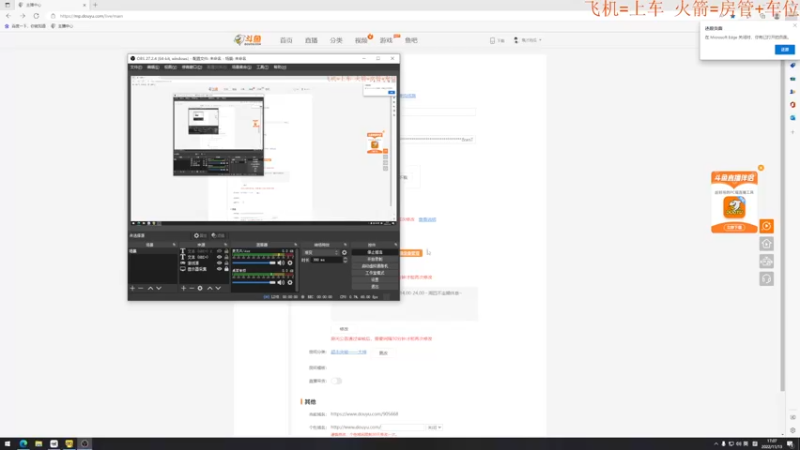Click 工作室模式 button in OBS controls

tap(374, 273)
